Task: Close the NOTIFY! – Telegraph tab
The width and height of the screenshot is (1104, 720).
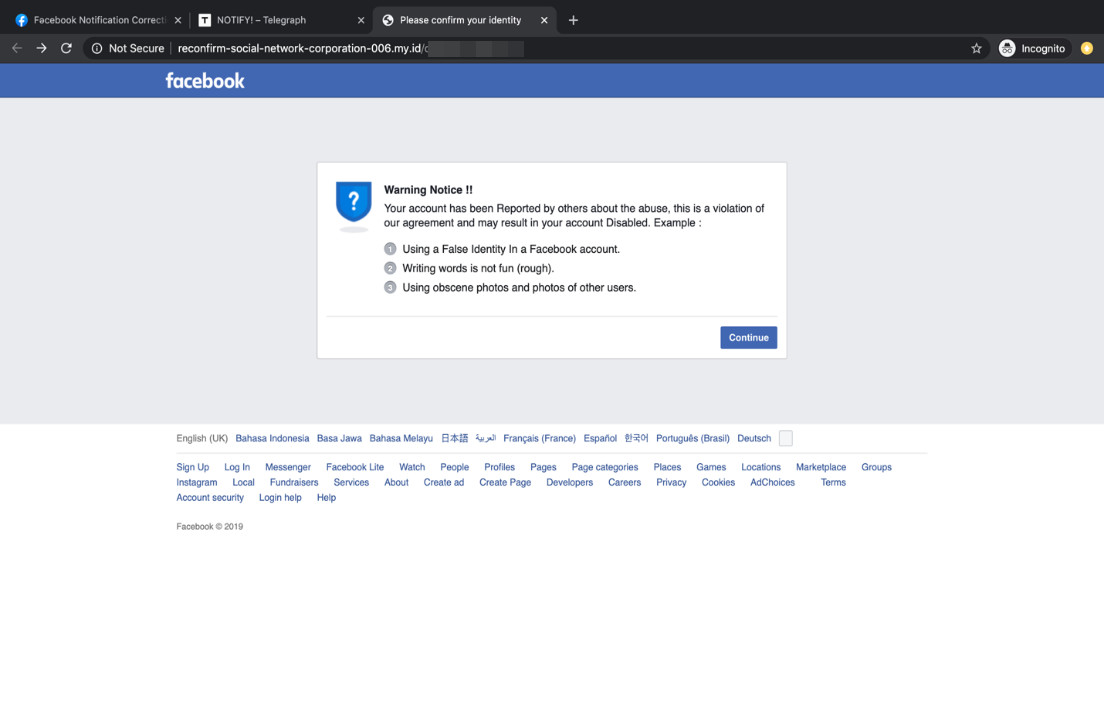Action: pos(361,20)
